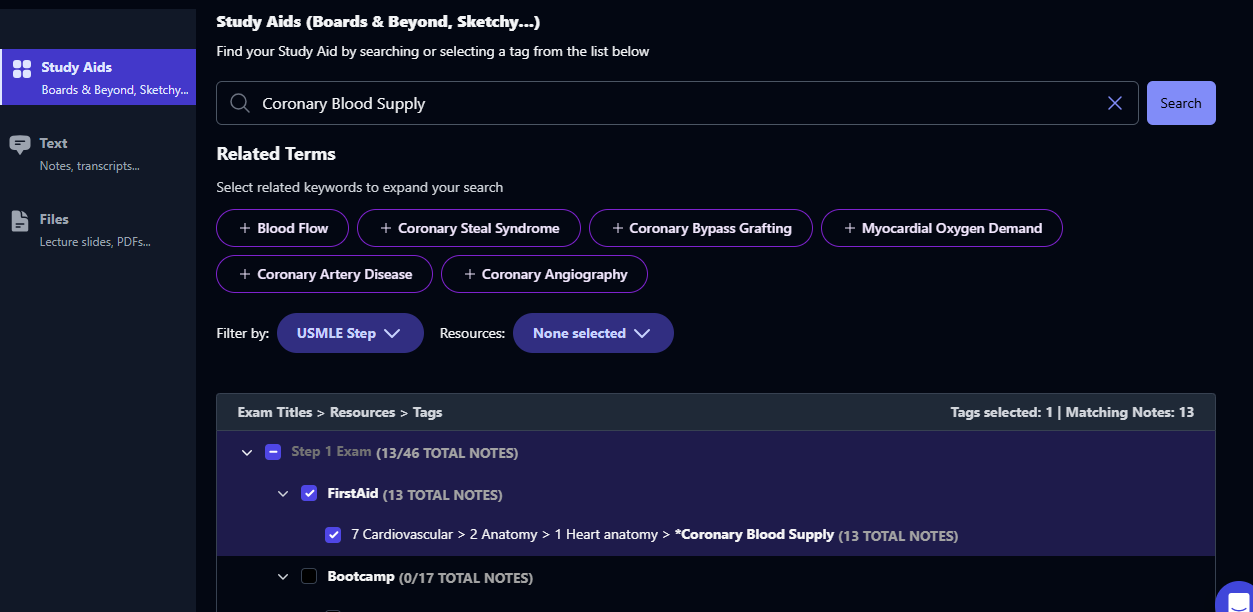
Task: Add Coronary Angiography keyword
Action: point(544,274)
